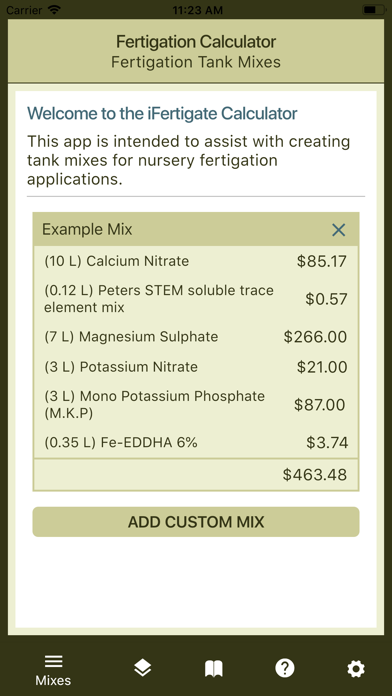Image resolution: width=392 pixels, height=696 pixels.
Task: Open the book guide icon tab
Action: (x=214, y=668)
